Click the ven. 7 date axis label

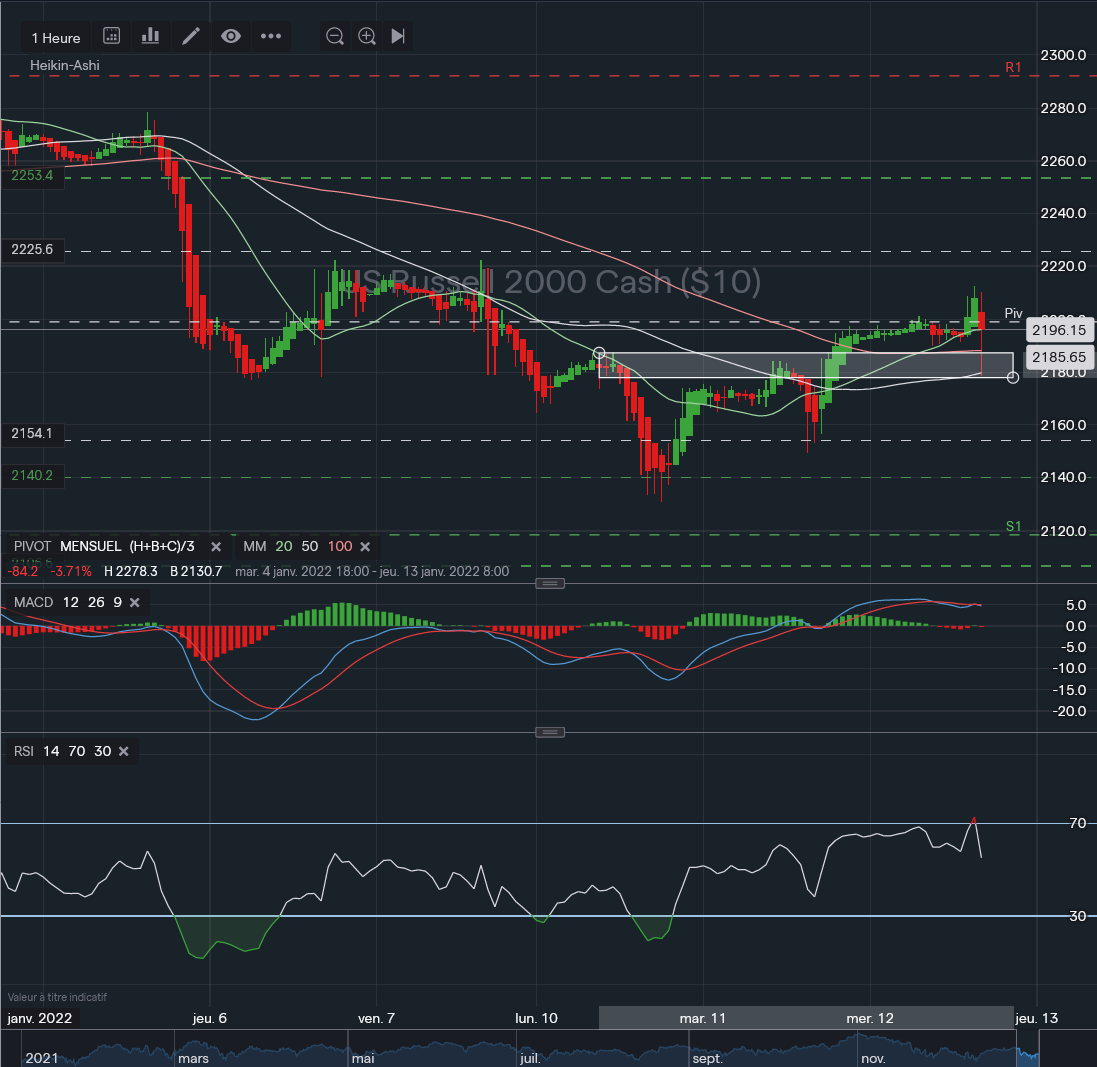pyautogui.click(x=376, y=1018)
